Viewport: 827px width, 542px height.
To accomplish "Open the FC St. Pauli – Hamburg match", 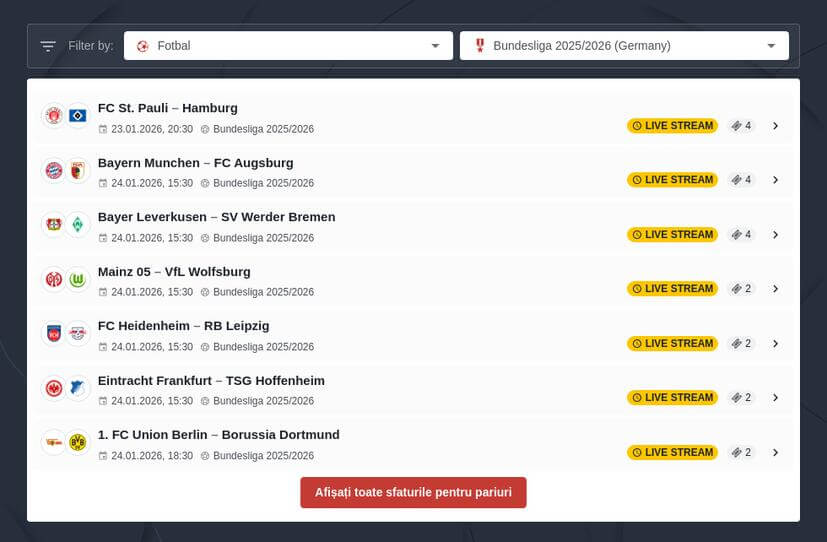I will (167, 108).
